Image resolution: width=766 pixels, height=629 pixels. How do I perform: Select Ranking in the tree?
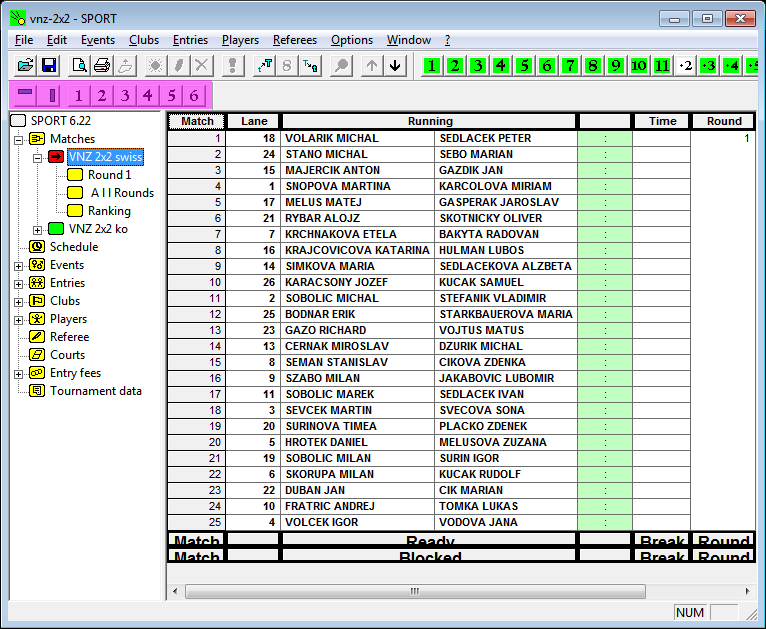pyautogui.click(x=109, y=211)
